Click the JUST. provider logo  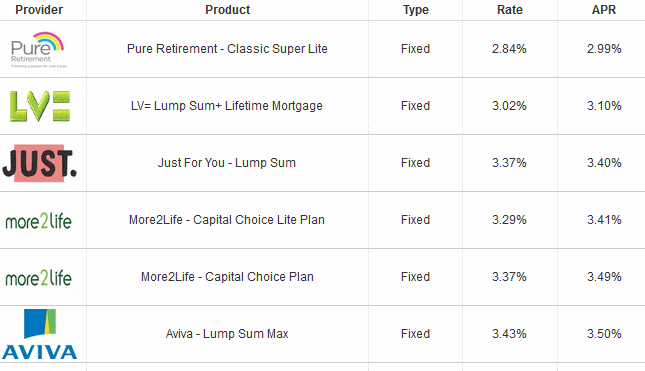click(x=39, y=163)
